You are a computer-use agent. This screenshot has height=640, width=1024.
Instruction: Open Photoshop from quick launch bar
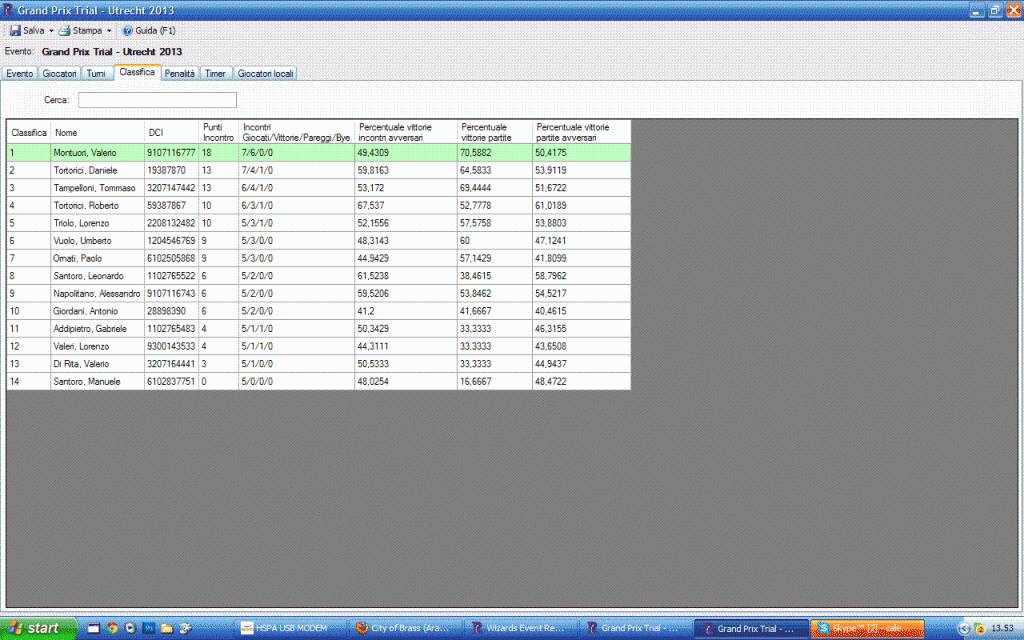coord(148,629)
